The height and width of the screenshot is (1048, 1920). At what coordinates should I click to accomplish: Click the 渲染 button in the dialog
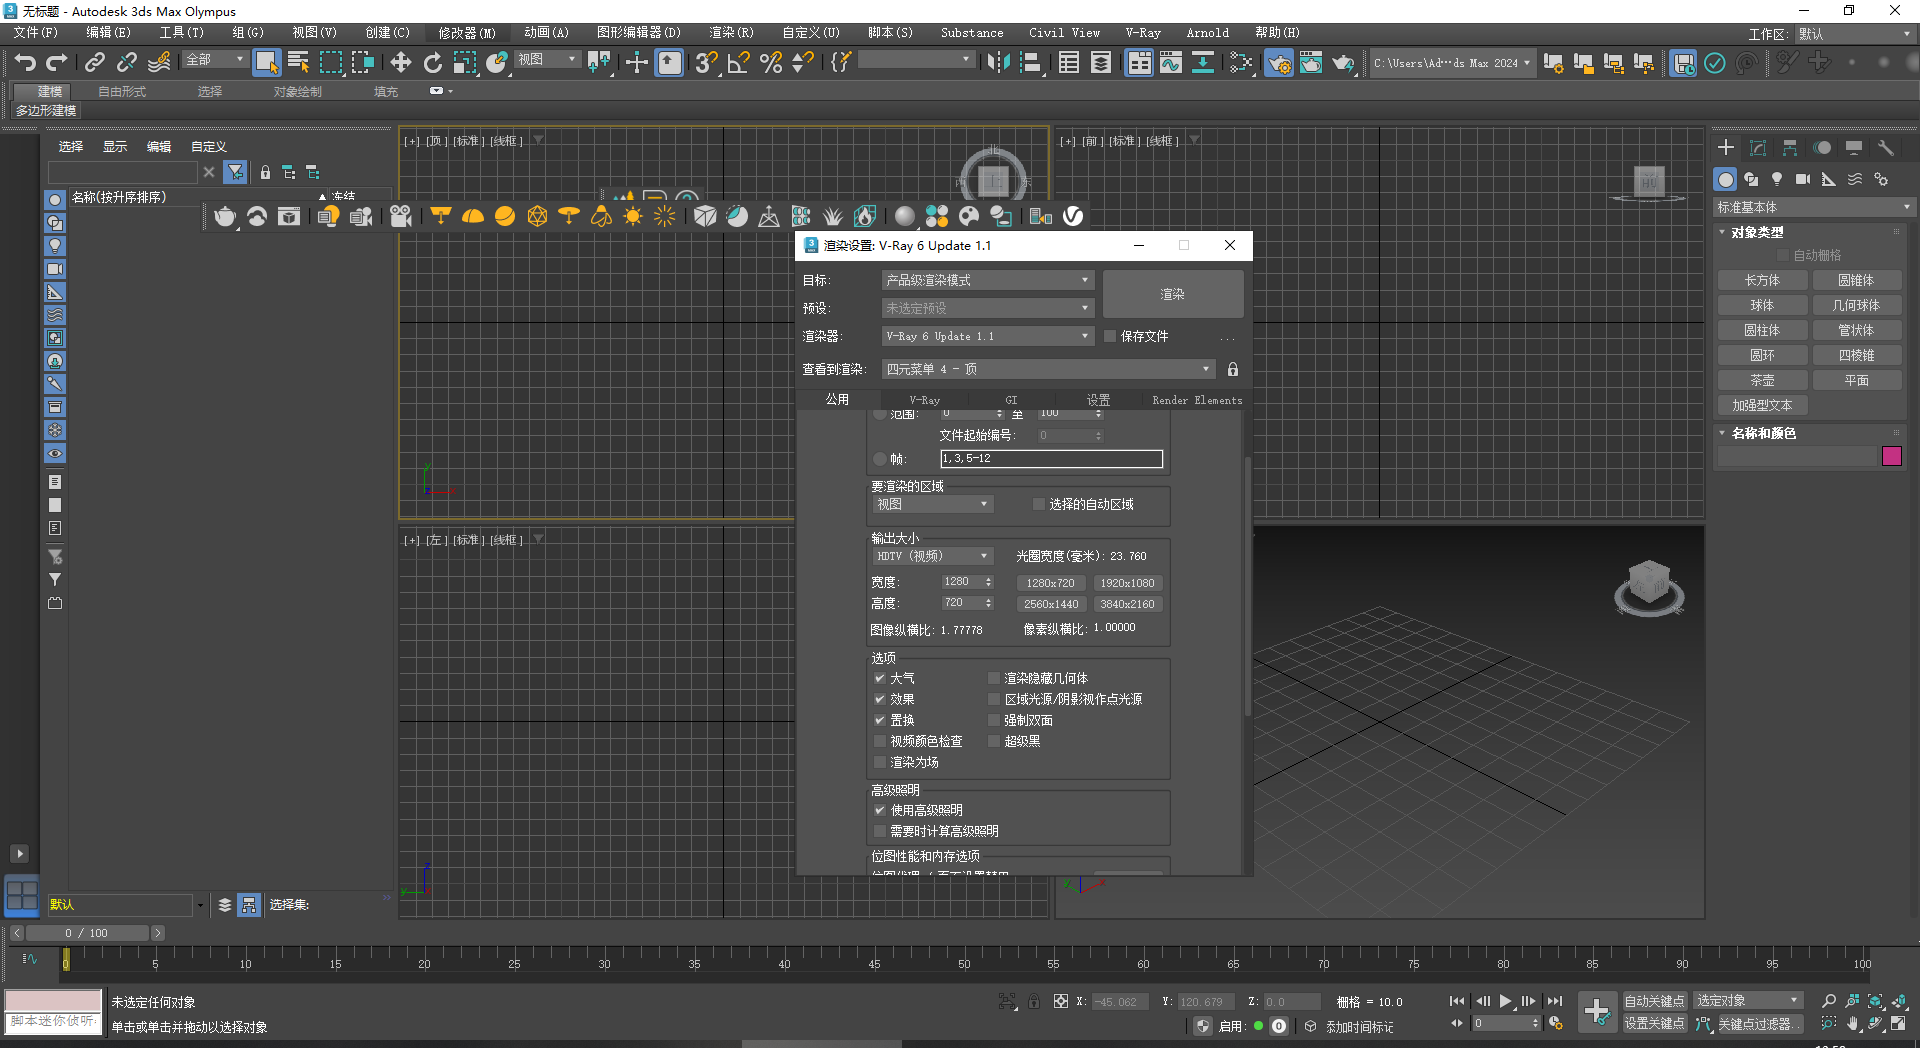coord(1170,294)
